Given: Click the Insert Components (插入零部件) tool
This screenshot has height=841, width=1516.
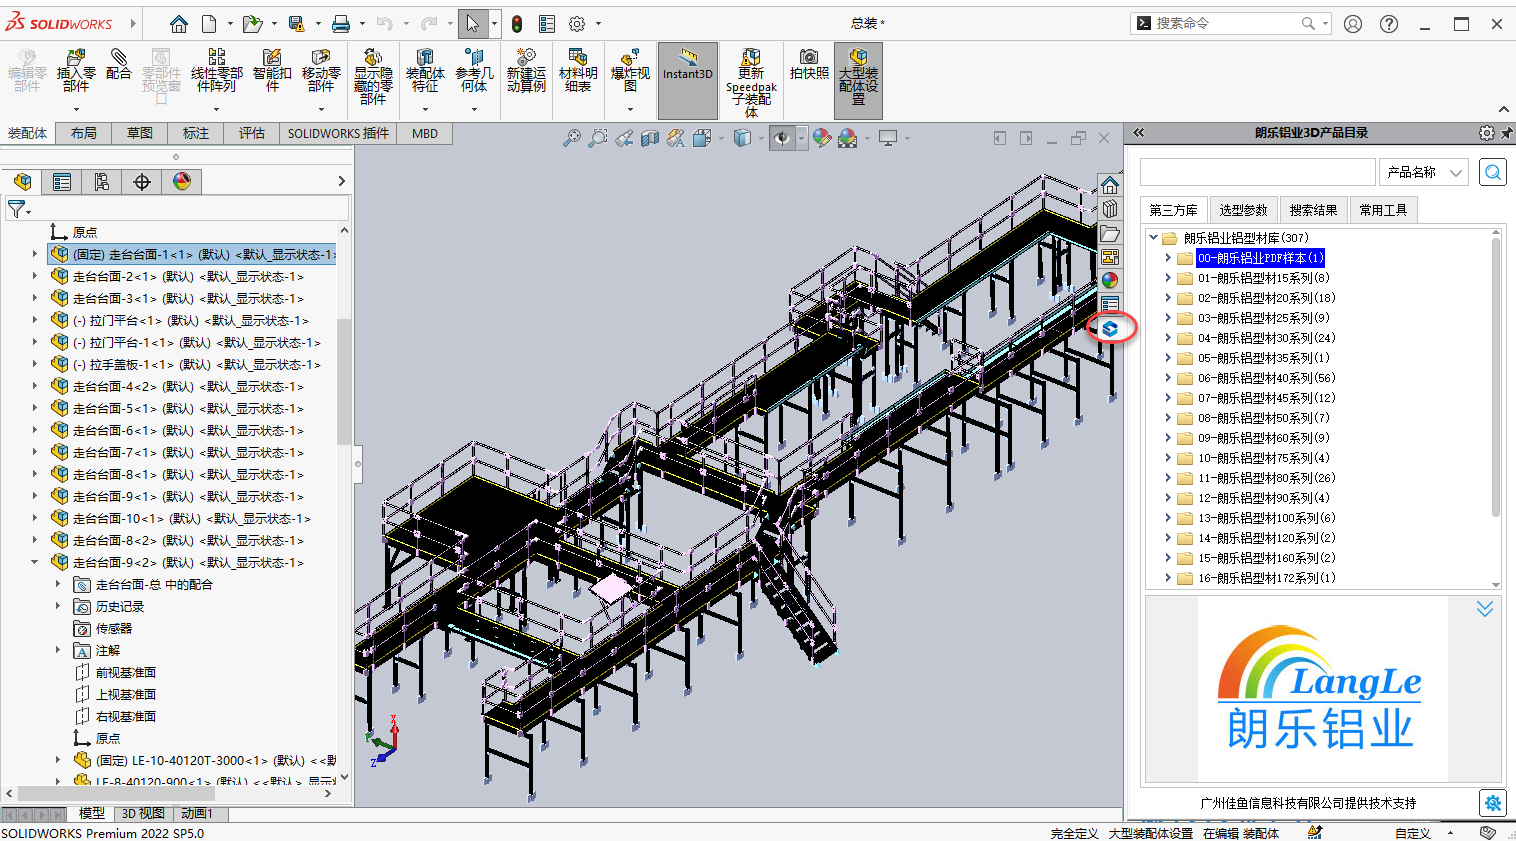Looking at the screenshot, I should 76,70.
